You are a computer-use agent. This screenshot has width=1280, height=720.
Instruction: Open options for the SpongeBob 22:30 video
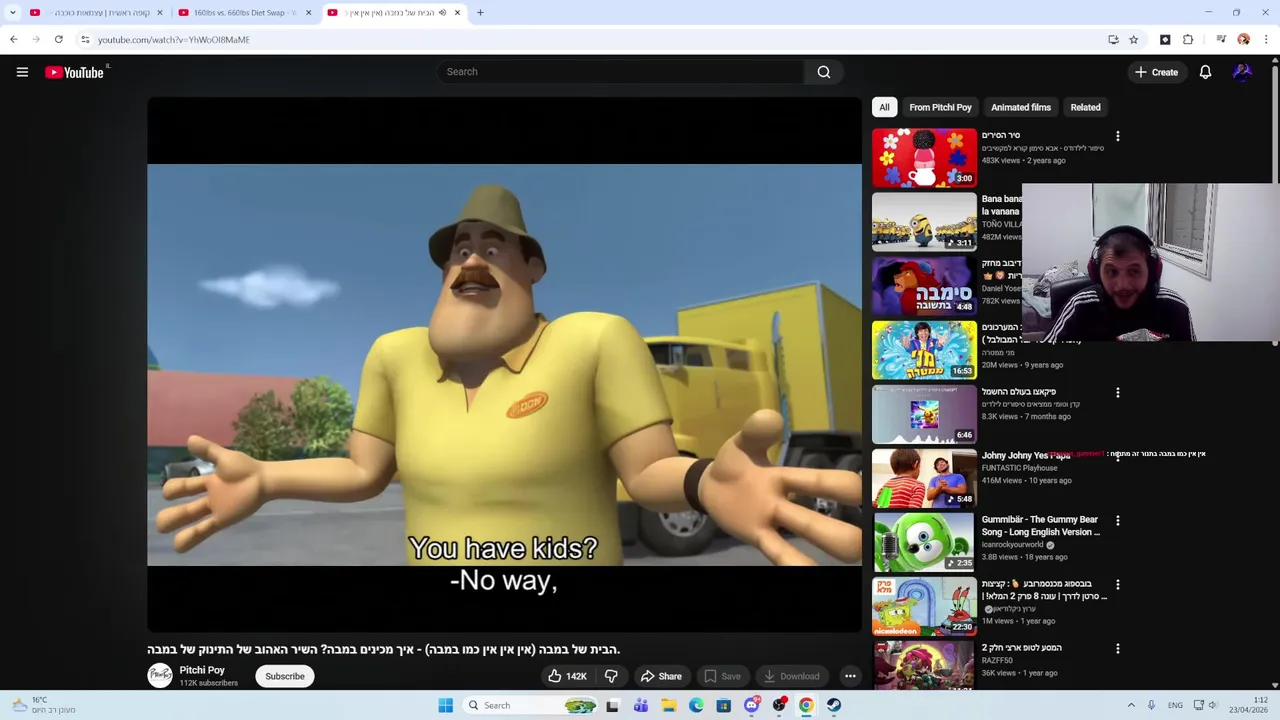(1118, 584)
